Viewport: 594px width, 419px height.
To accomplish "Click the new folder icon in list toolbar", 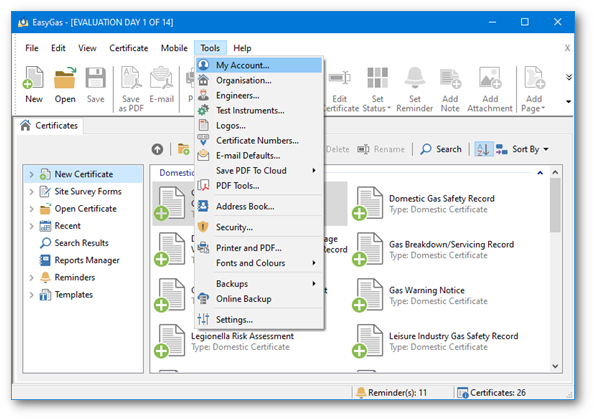I will (x=184, y=149).
